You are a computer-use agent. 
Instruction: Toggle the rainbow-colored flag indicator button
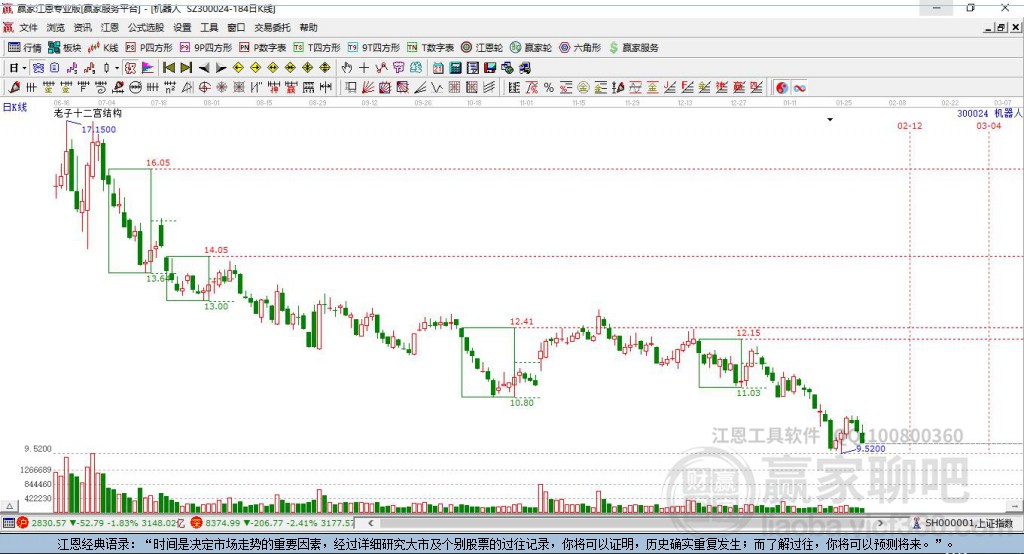tap(148, 68)
